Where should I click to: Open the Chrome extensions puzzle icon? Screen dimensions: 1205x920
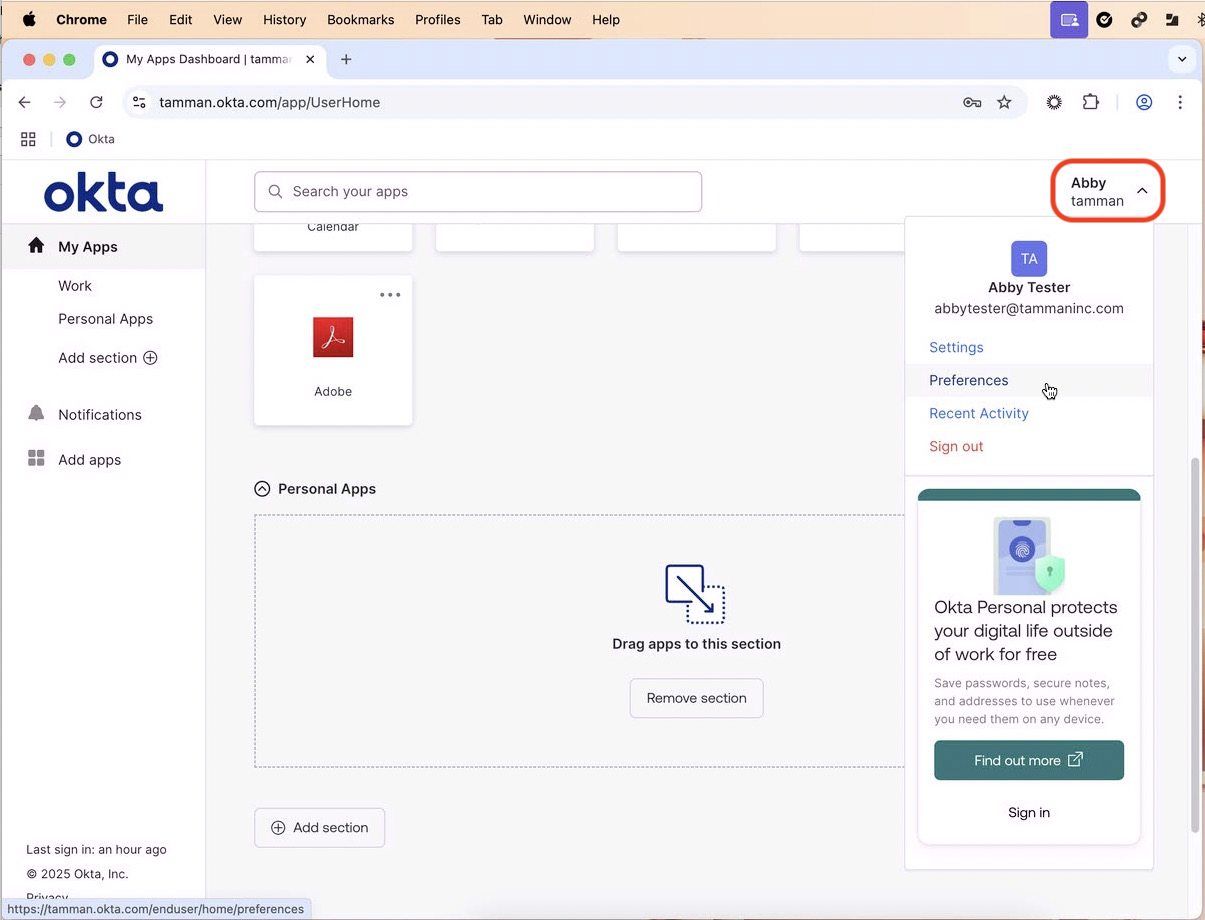[x=1091, y=102]
